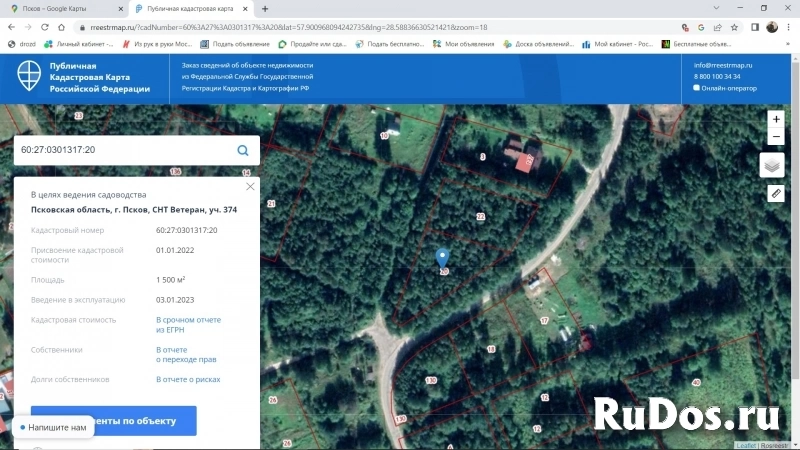Viewport: 800px width, 450px height.
Task: Zoom in on the cadastral map
Action: [x=776, y=119]
